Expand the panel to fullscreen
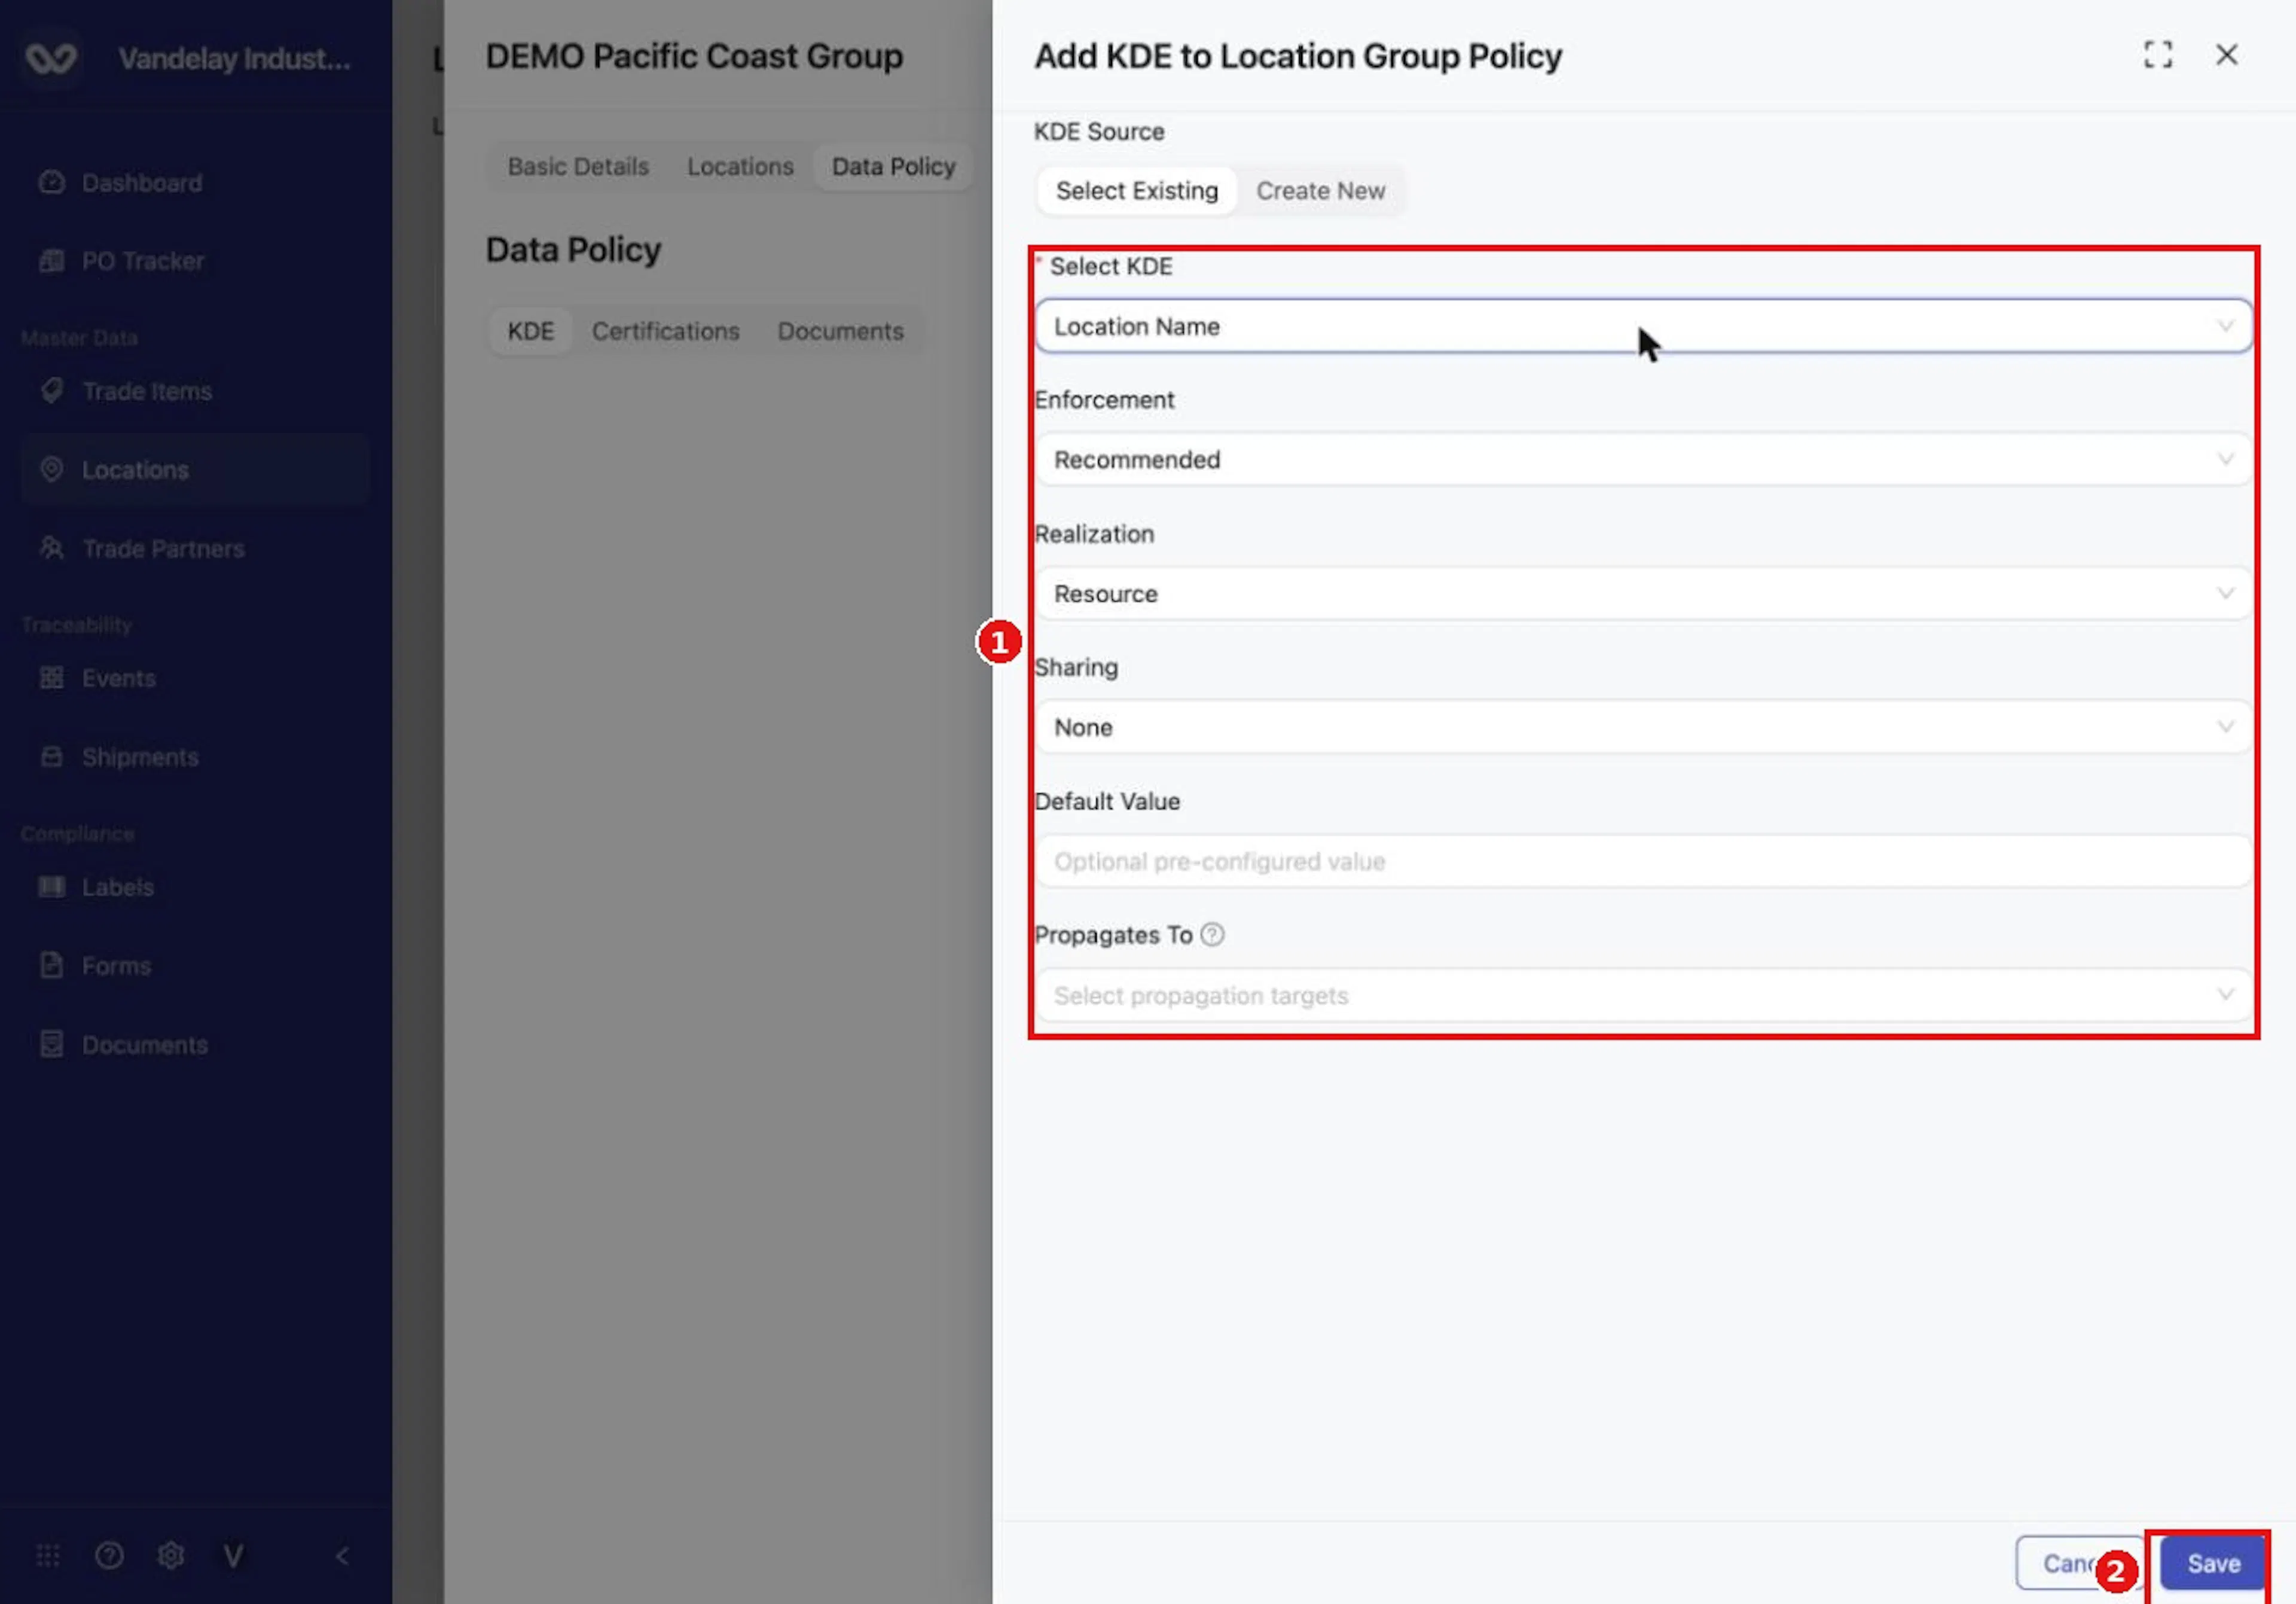Image resolution: width=2296 pixels, height=1604 pixels. [2157, 55]
